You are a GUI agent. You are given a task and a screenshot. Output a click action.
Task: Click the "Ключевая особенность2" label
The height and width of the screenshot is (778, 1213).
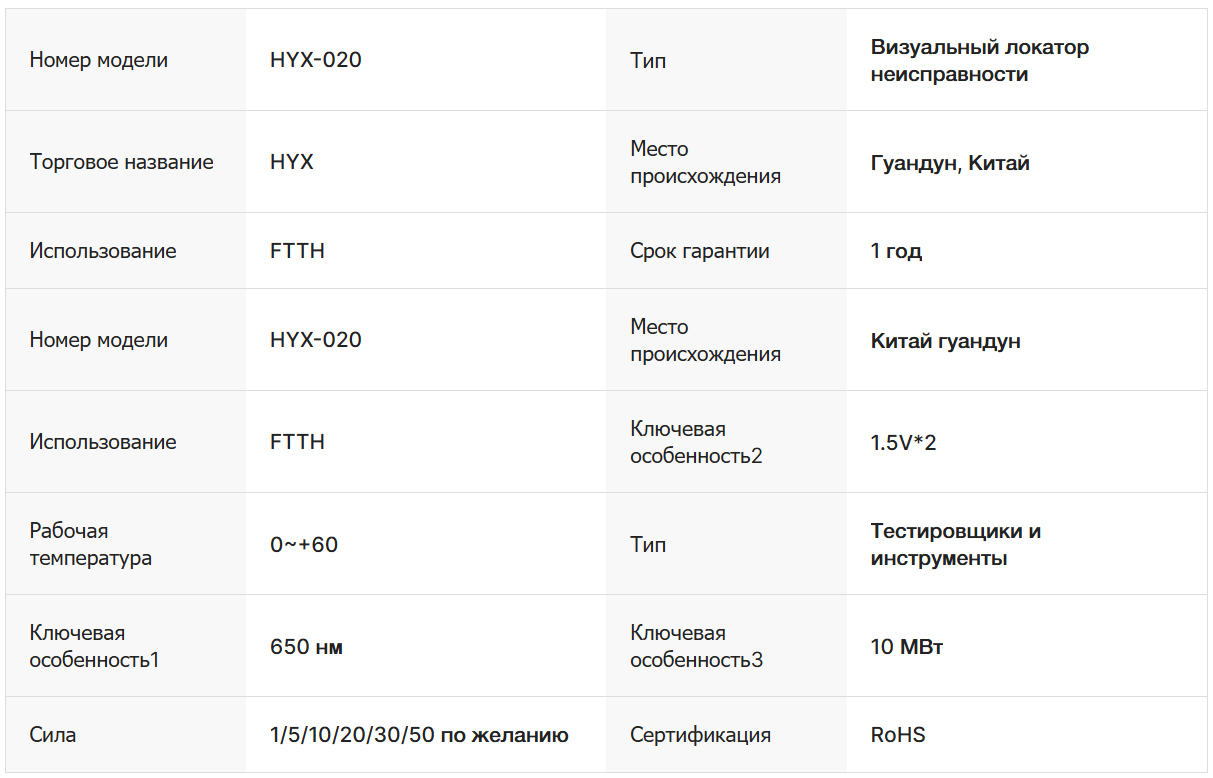point(696,442)
